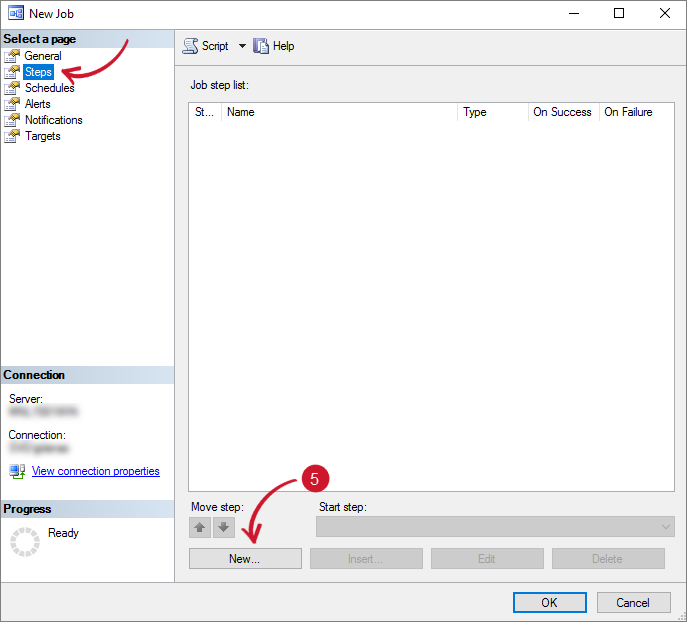Viewport: 687px width, 622px height.
Task: Expand the Start step combo box
Action: point(666,527)
